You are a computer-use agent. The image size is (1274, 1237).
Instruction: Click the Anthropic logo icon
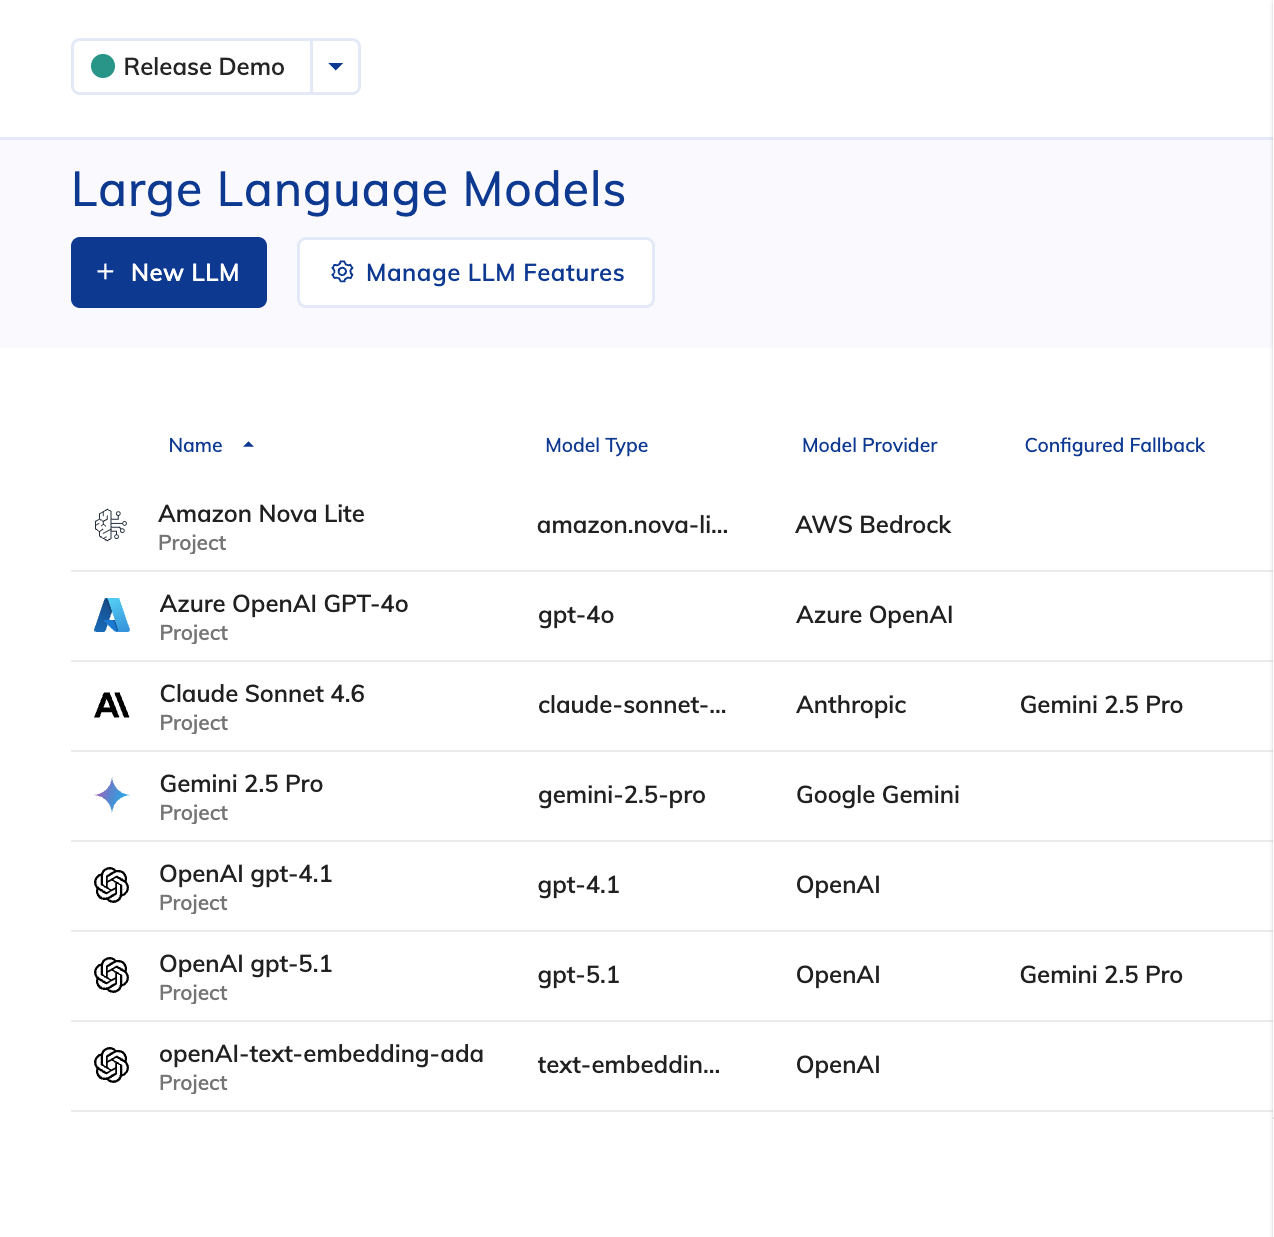(112, 705)
